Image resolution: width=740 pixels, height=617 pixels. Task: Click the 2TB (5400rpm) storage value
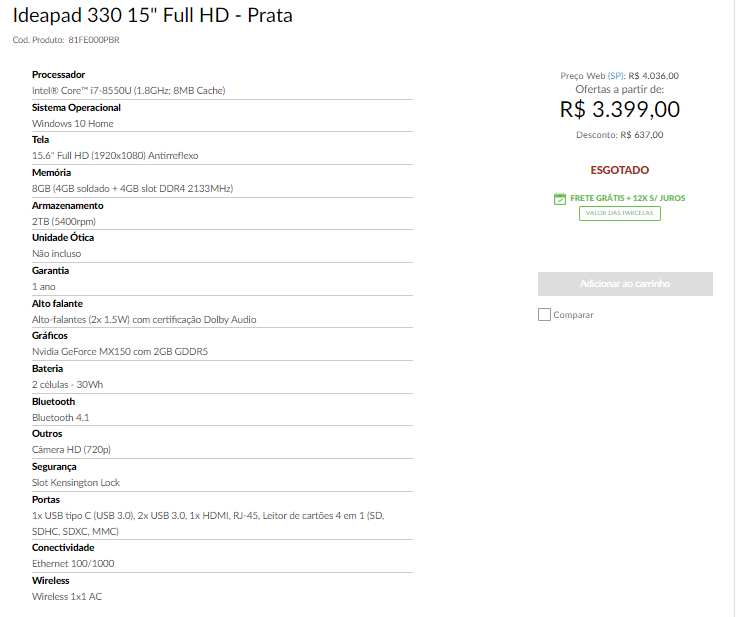point(64,222)
